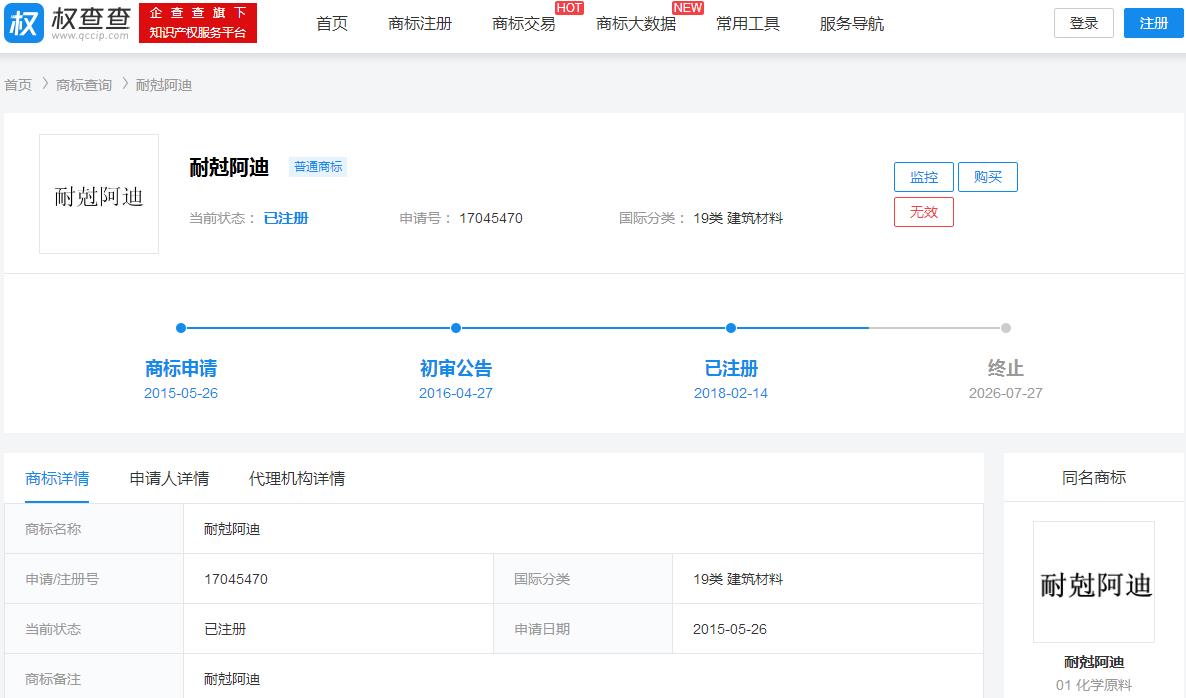Open the 企查查旗下 red banner
1186x698 pixels.
pyautogui.click(x=198, y=22)
